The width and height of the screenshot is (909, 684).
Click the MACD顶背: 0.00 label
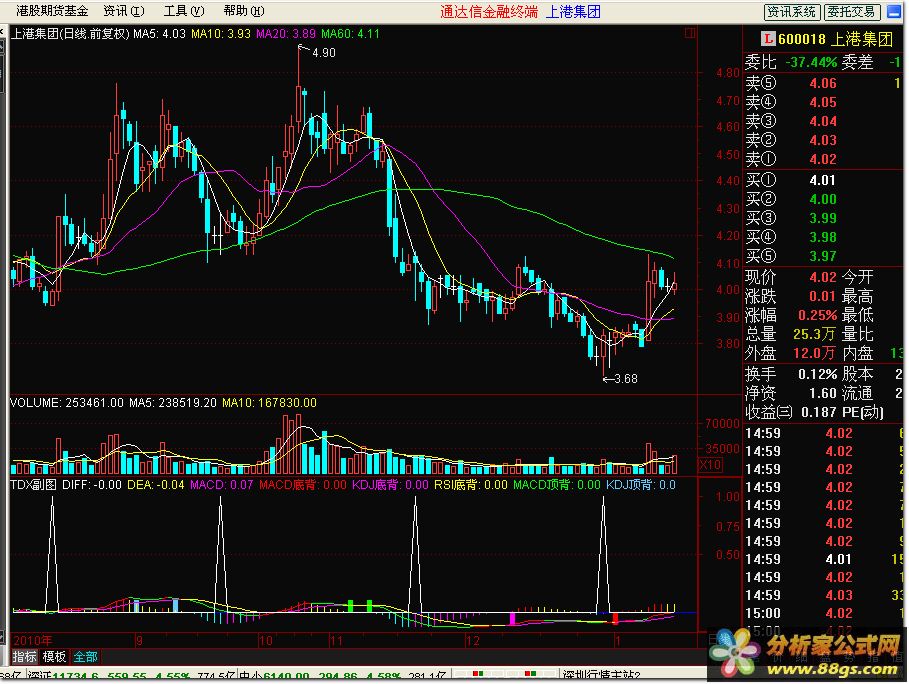click(557, 485)
